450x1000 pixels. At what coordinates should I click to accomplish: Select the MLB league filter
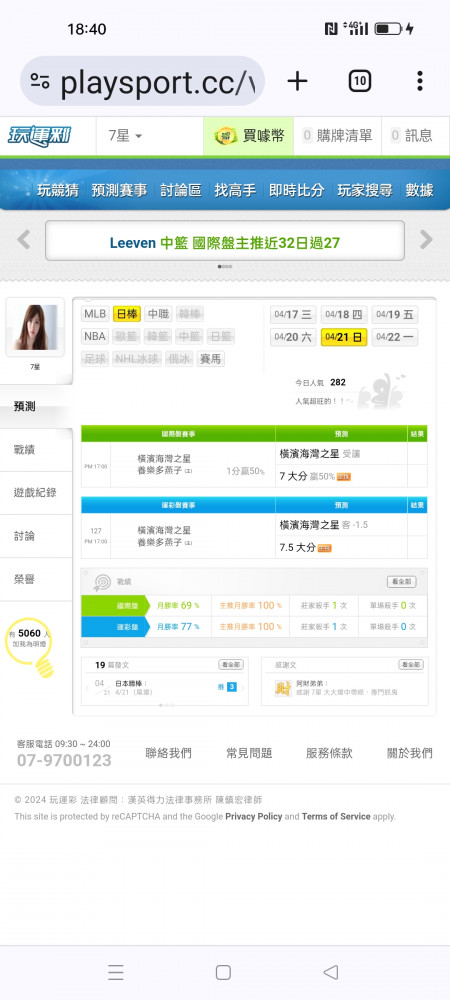pyautogui.click(x=95, y=314)
